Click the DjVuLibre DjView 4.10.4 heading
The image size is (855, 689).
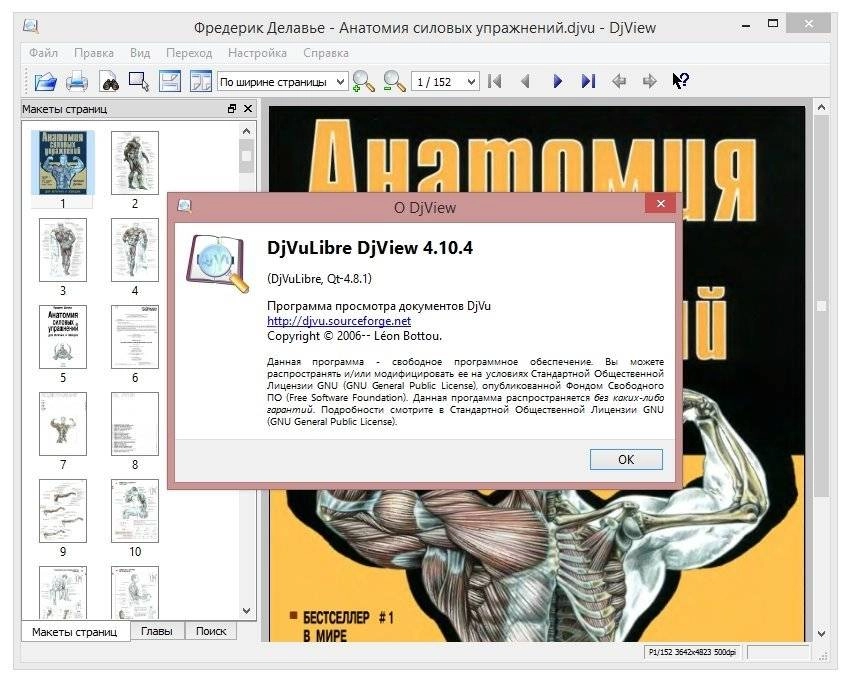click(x=370, y=248)
